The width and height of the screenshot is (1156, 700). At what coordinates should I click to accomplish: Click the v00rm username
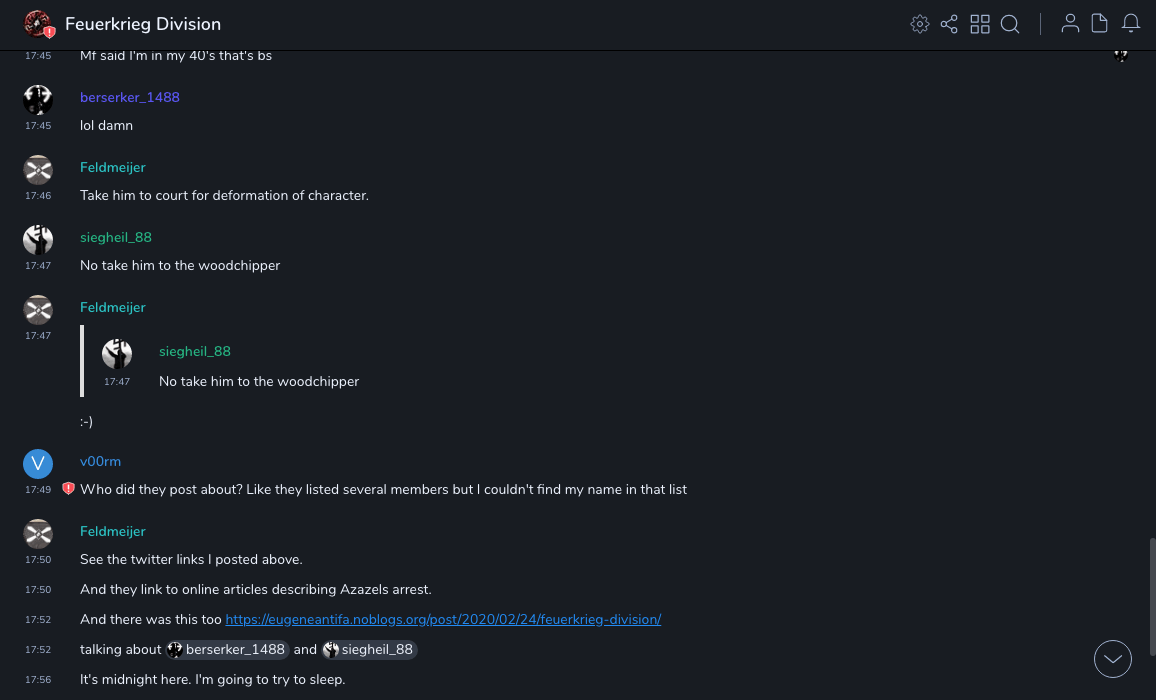click(x=100, y=462)
